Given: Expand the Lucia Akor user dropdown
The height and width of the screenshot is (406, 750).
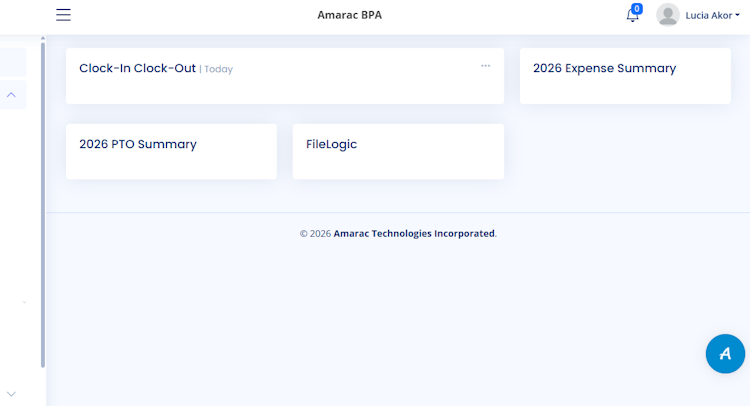Looking at the screenshot, I should [x=708, y=16].
